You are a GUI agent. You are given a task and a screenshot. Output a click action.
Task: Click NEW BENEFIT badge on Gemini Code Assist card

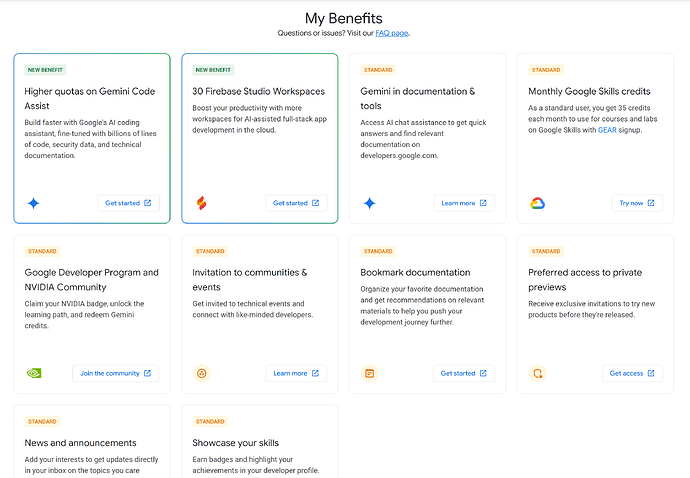click(45, 70)
